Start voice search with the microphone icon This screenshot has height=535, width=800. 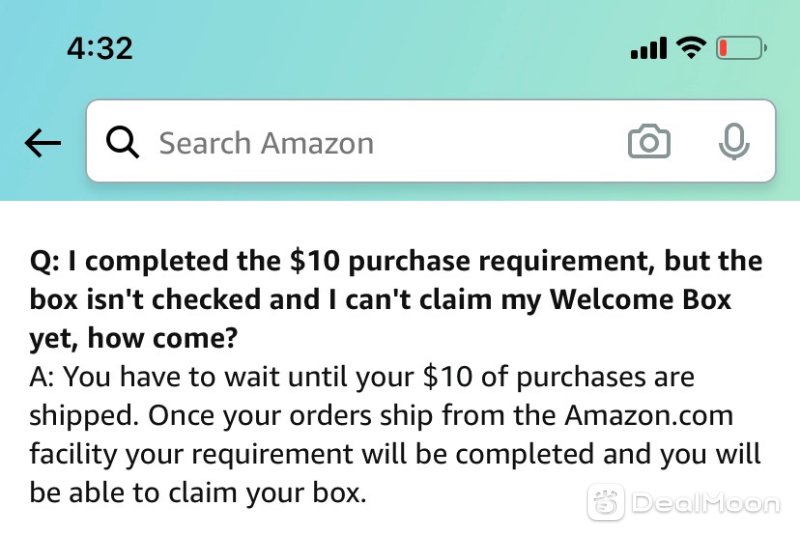pos(734,141)
